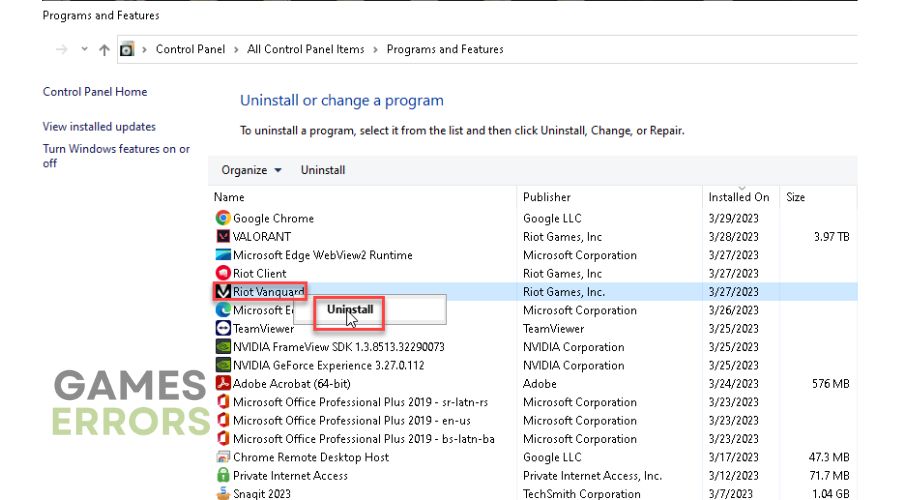Click the NVIDIA FrameView SDK icon
Viewport: 900px width, 500px height.
pyautogui.click(x=223, y=347)
